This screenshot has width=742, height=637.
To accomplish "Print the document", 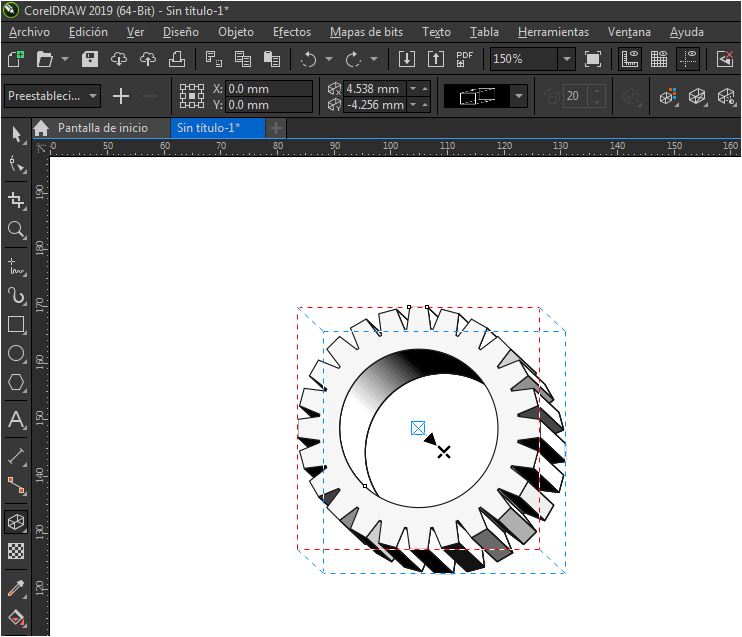I will (x=177, y=59).
